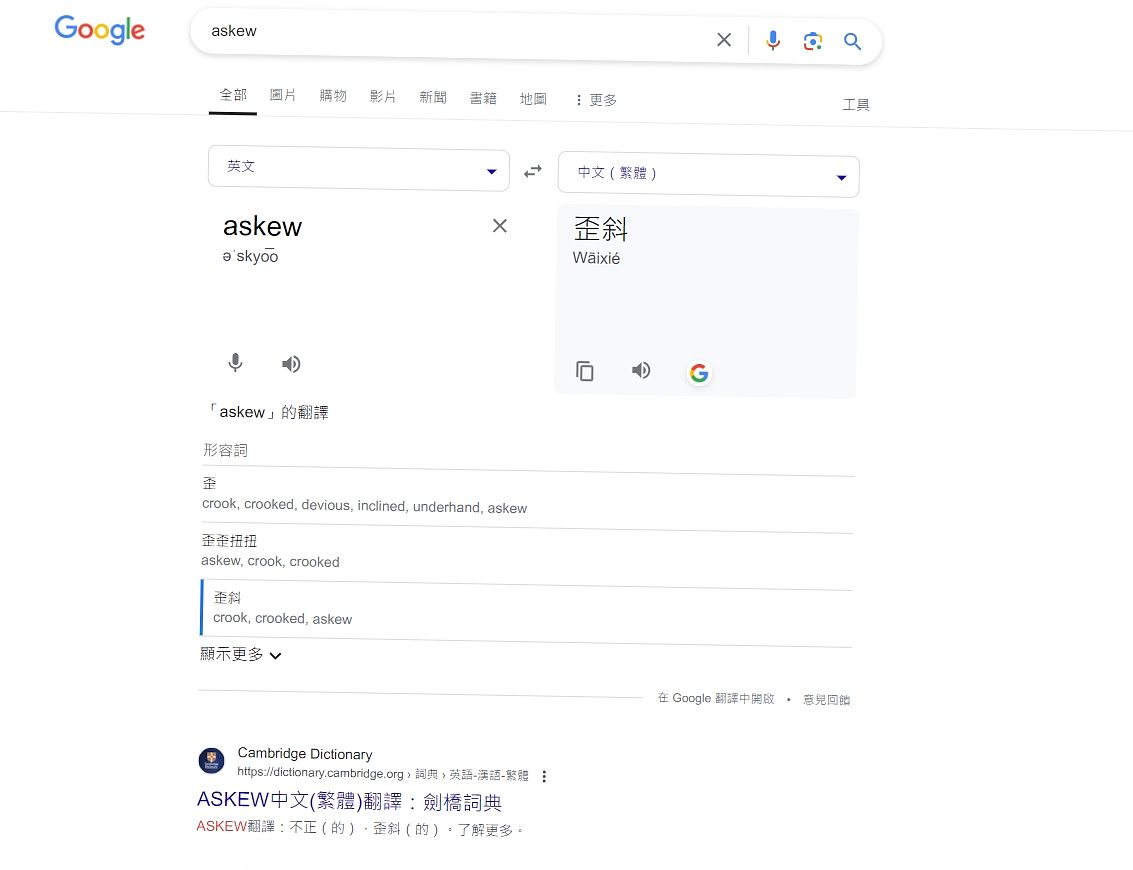Open Cambridge Dictionary ASKEW result link
This screenshot has height=870, width=1133.
349,801
